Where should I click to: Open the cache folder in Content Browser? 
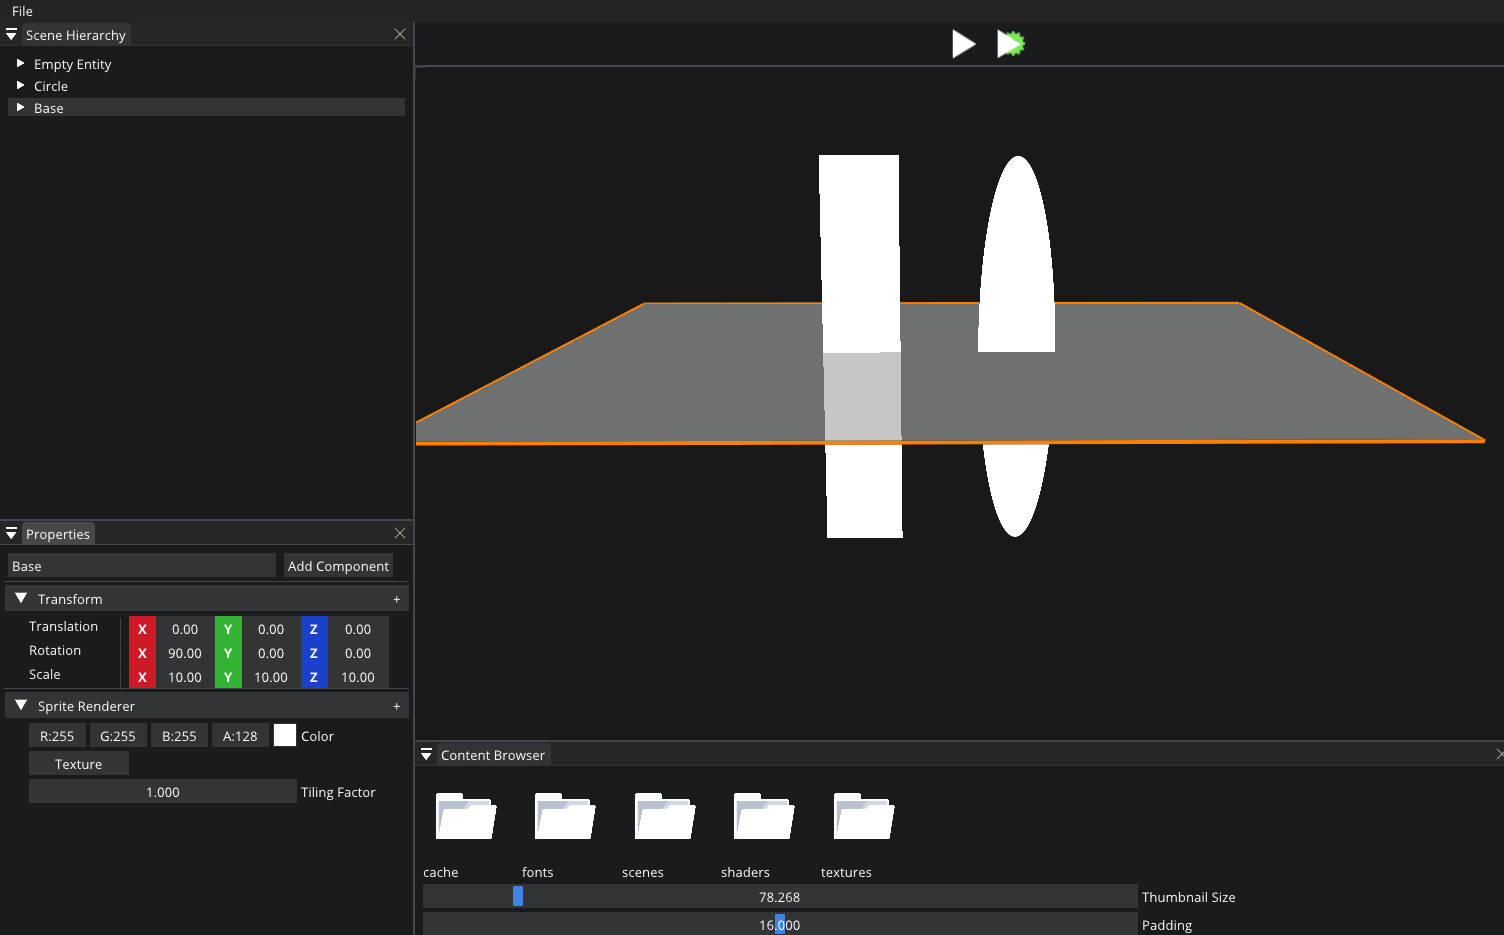pyautogui.click(x=464, y=816)
